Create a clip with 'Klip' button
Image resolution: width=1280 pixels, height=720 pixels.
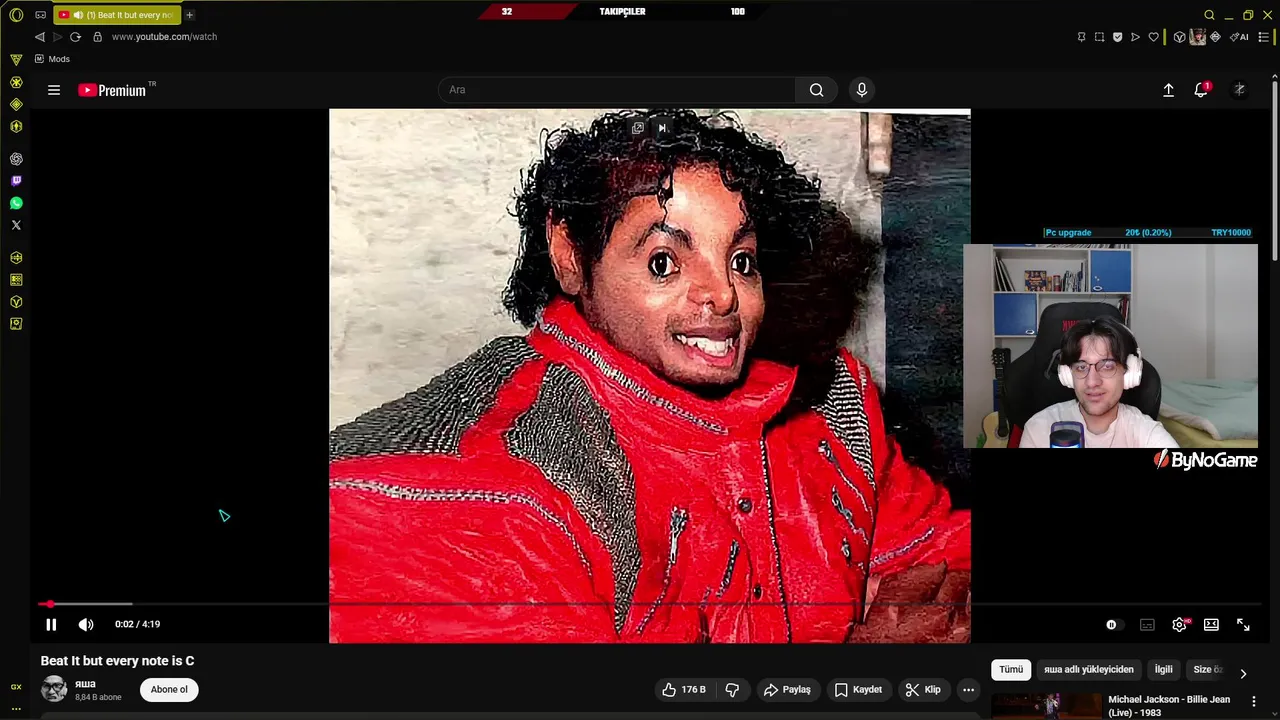[923, 690]
